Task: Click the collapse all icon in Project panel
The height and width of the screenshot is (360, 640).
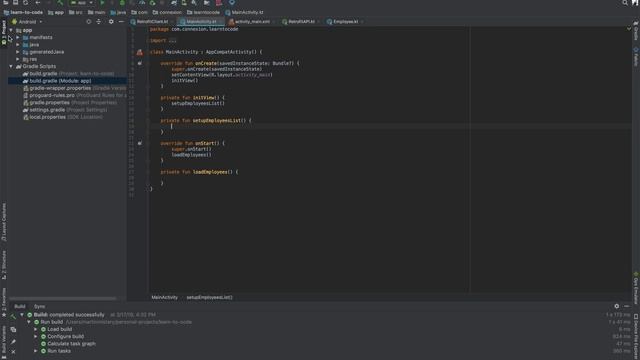Action: tap(98, 22)
